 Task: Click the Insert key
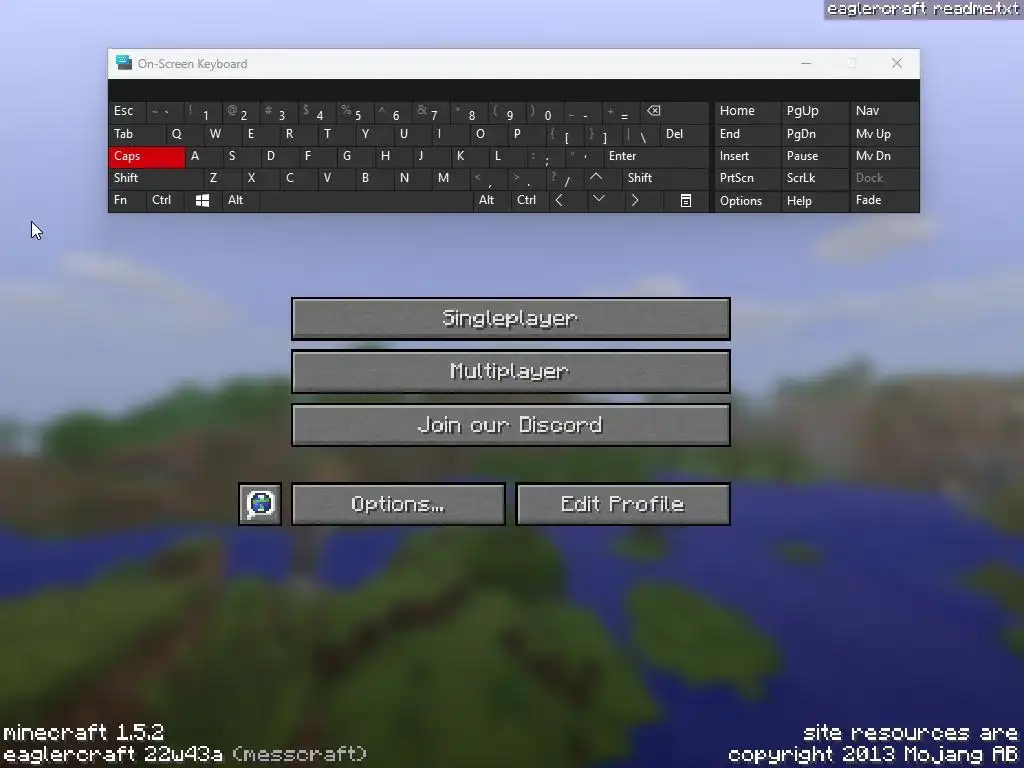pyautogui.click(x=748, y=157)
